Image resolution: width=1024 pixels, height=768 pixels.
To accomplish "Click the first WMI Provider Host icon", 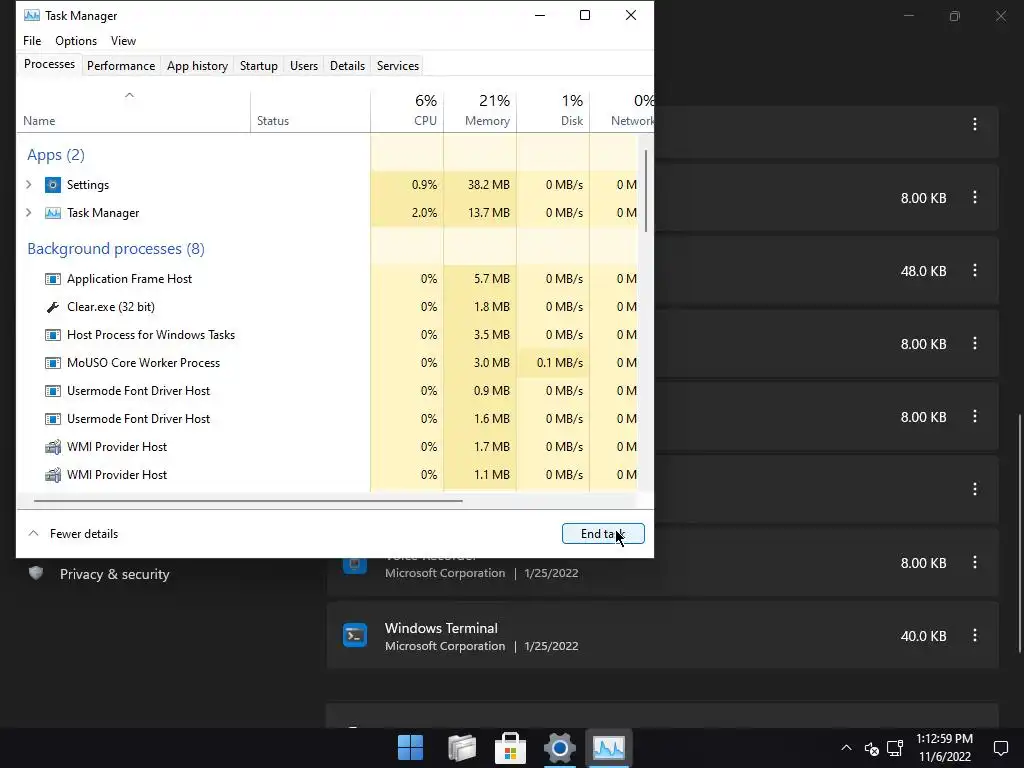I will click(53, 447).
